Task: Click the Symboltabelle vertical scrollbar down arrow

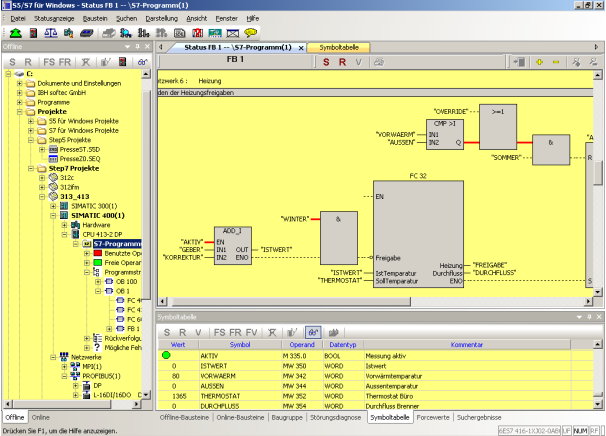Action: [597, 404]
